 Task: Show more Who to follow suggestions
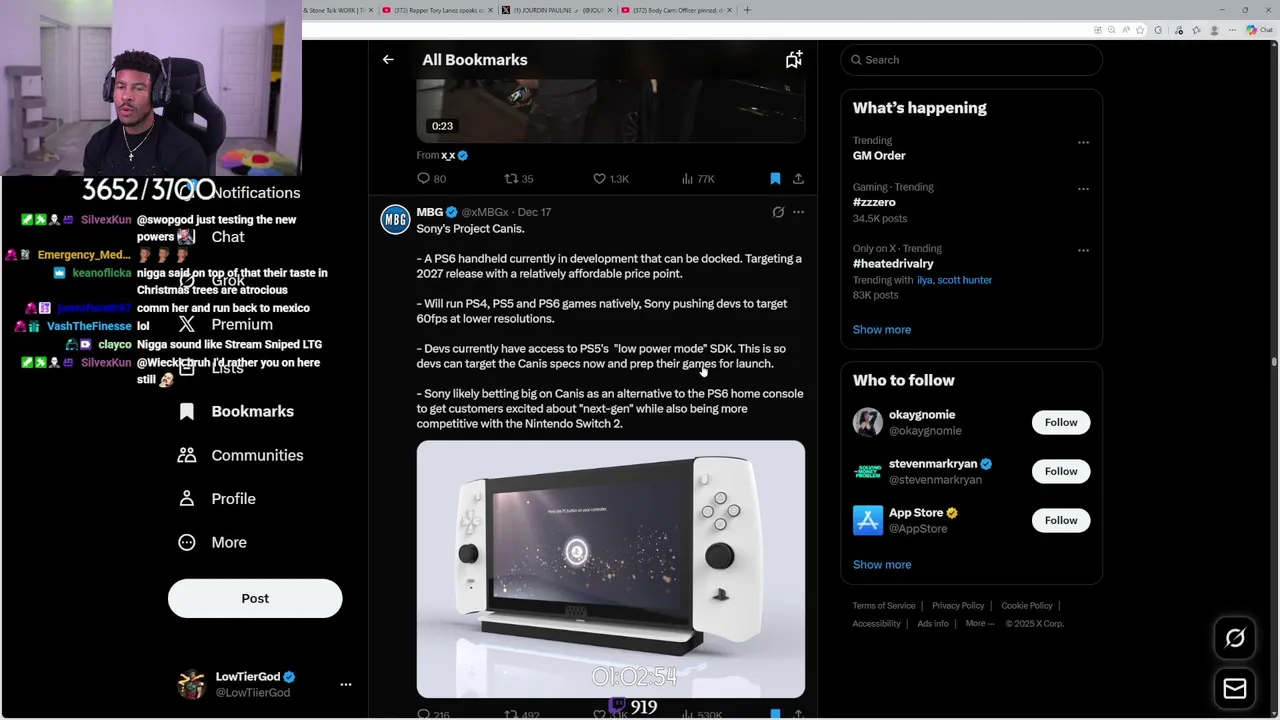pos(882,565)
